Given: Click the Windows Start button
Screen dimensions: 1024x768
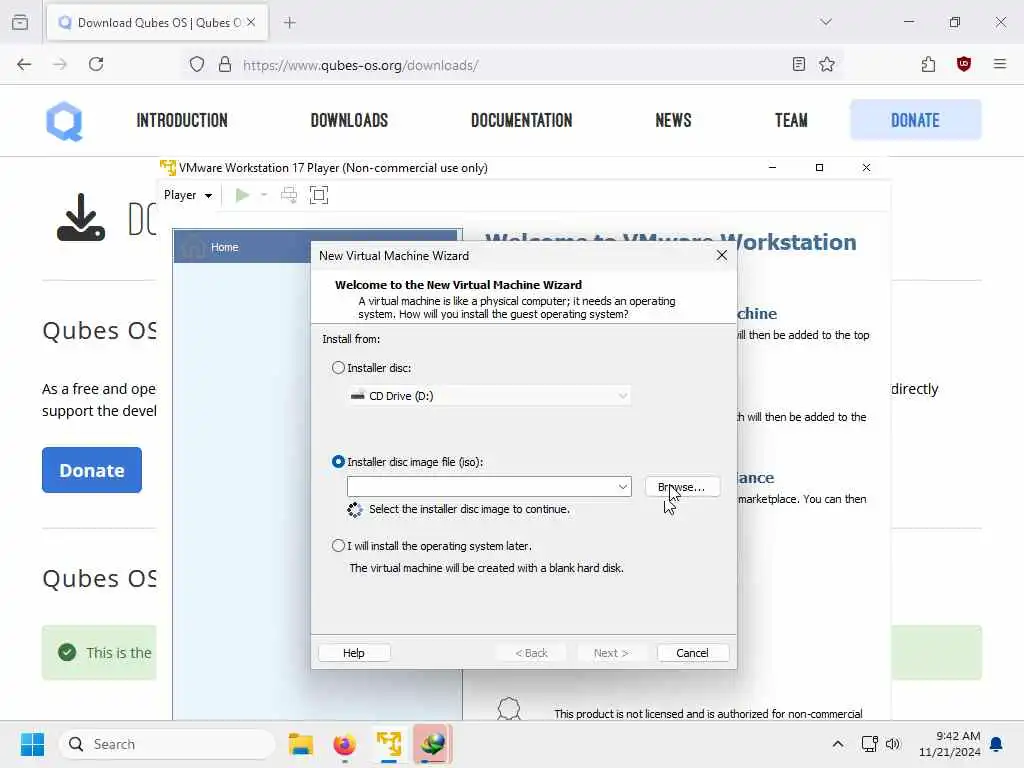Looking at the screenshot, I should [x=32, y=744].
